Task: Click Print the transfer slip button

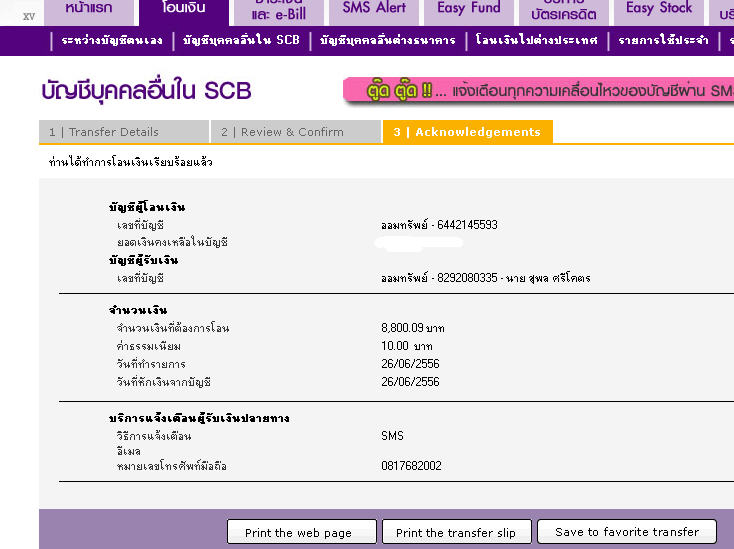Action: (457, 532)
